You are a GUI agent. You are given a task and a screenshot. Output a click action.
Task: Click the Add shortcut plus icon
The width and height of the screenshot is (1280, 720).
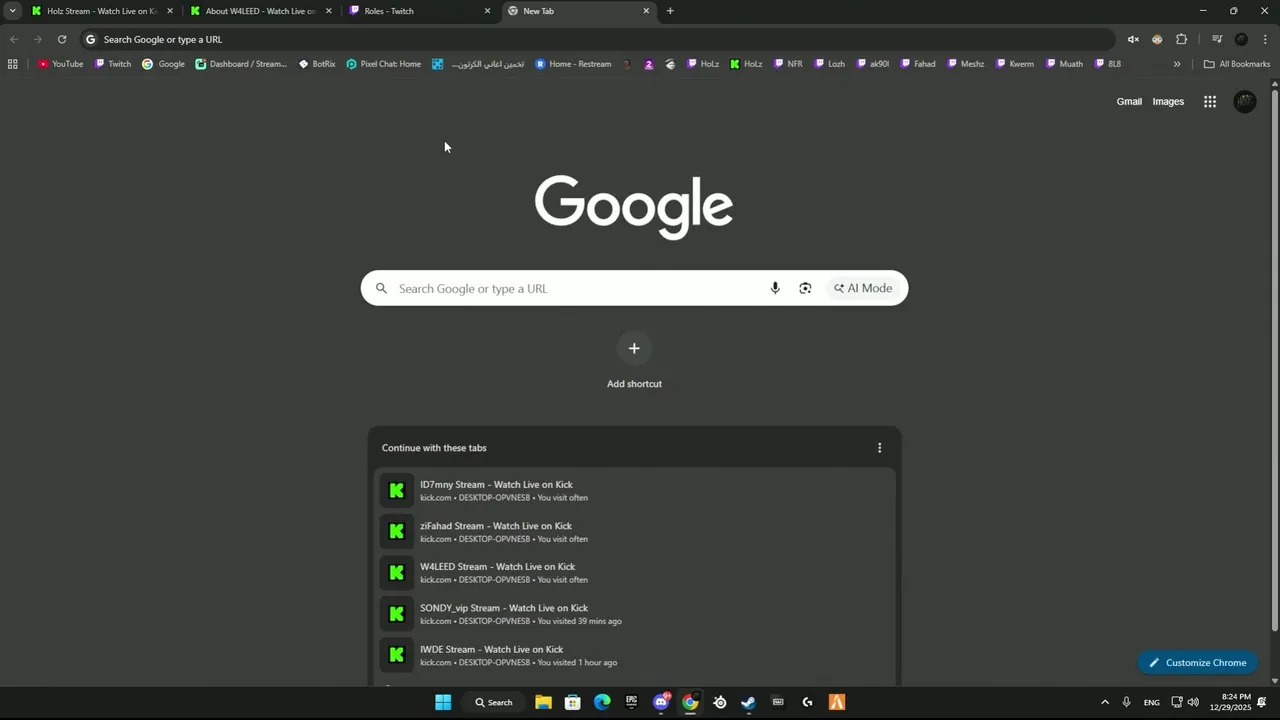[634, 348]
